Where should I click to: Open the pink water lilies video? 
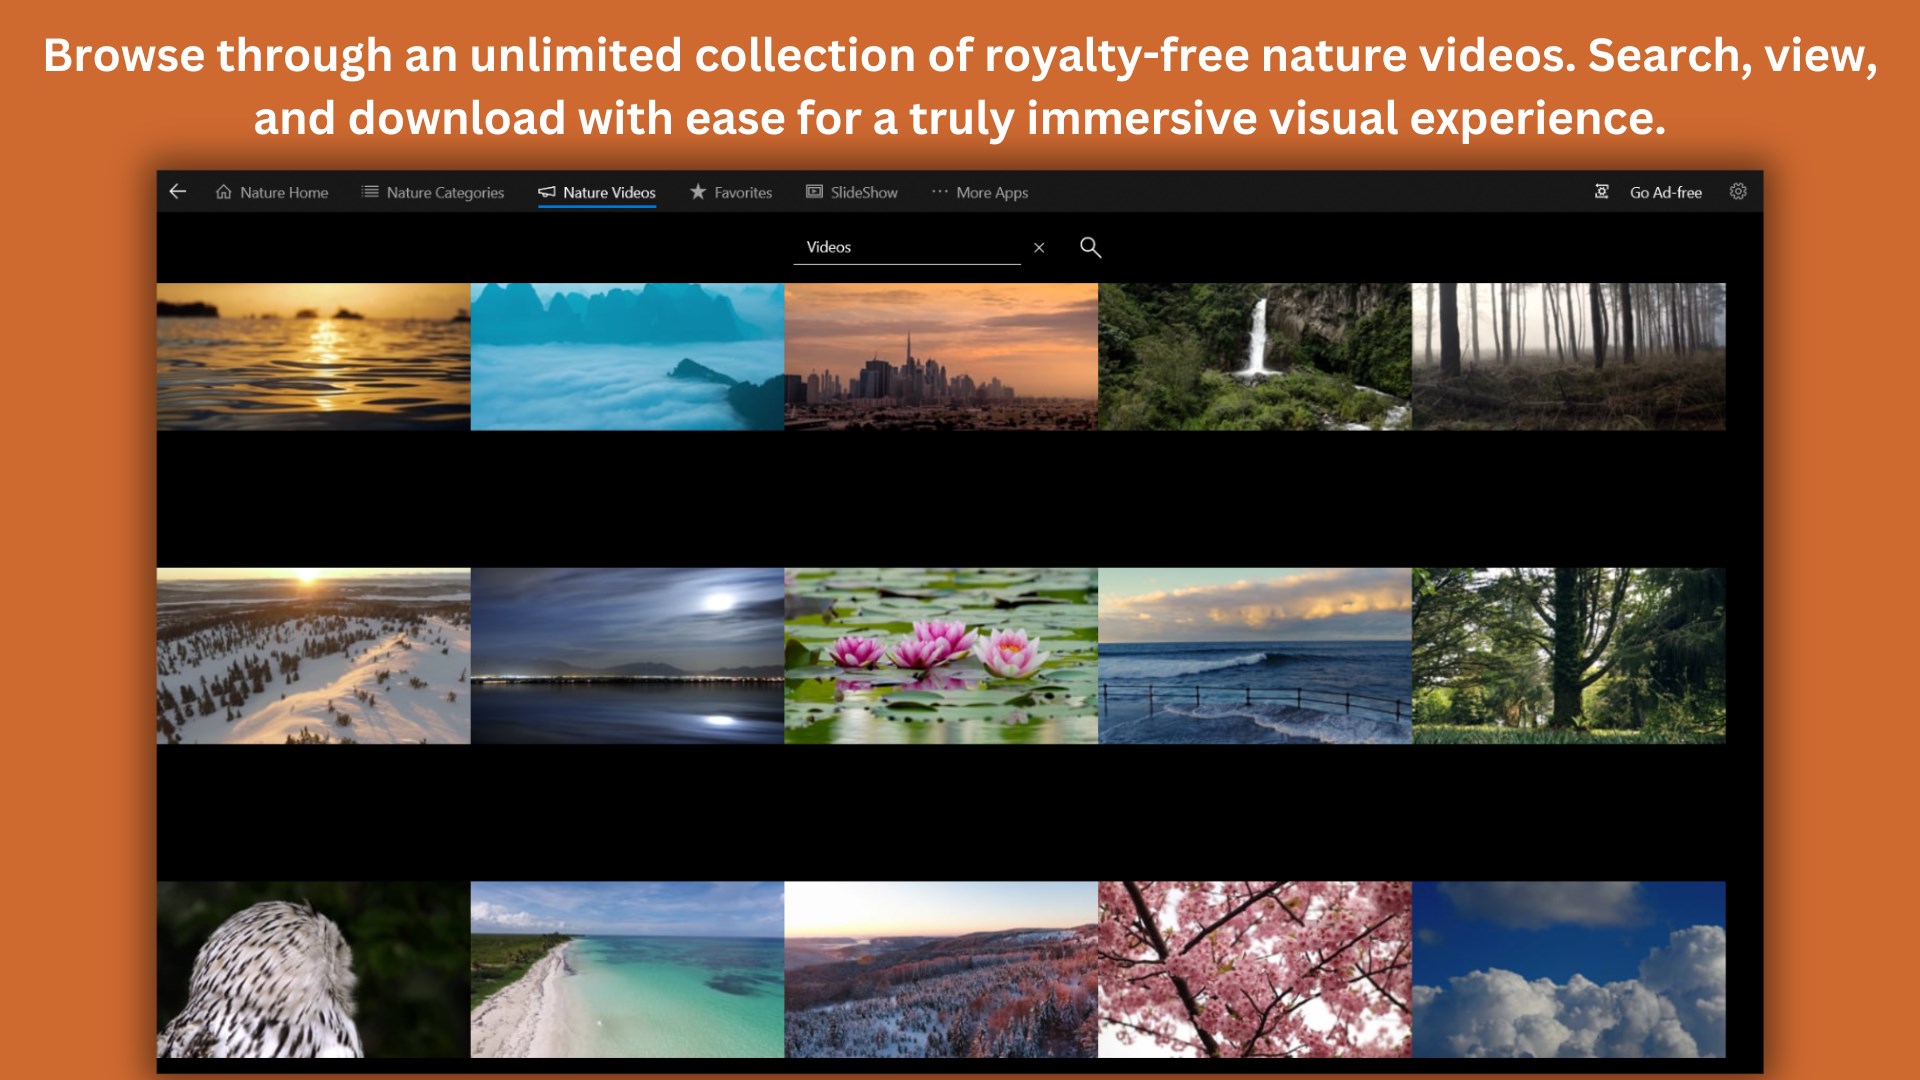click(940, 655)
